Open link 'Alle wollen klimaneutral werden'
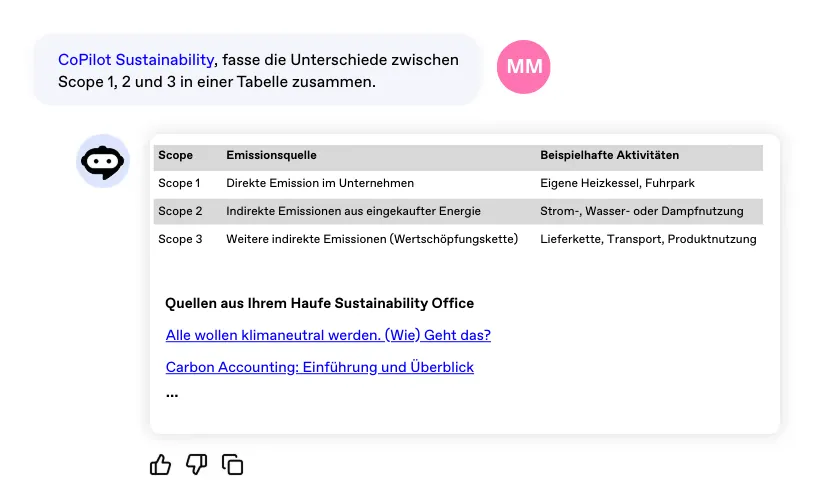Screen dimensions: 820x500 pos(328,335)
